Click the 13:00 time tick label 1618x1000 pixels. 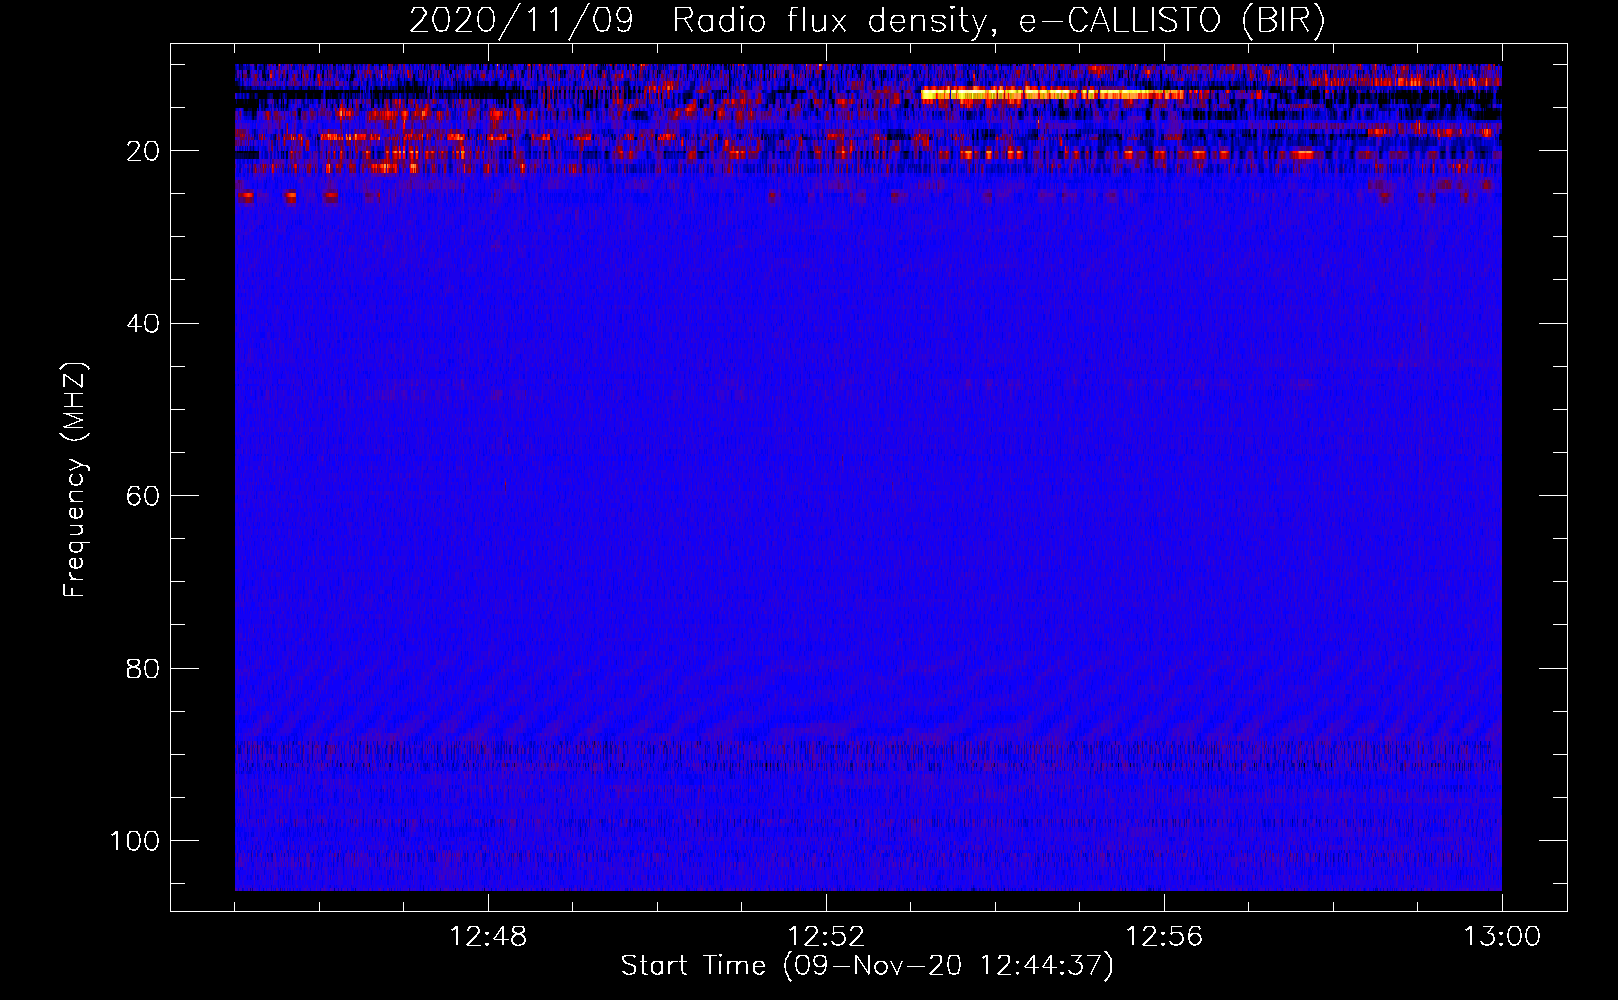[x=1502, y=937]
